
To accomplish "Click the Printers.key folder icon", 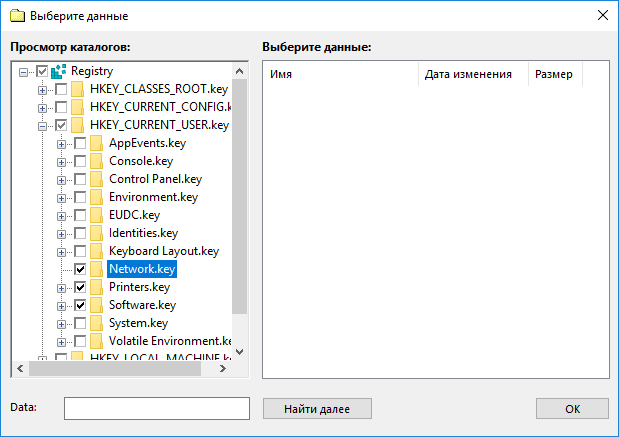I will tap(96, 287).
